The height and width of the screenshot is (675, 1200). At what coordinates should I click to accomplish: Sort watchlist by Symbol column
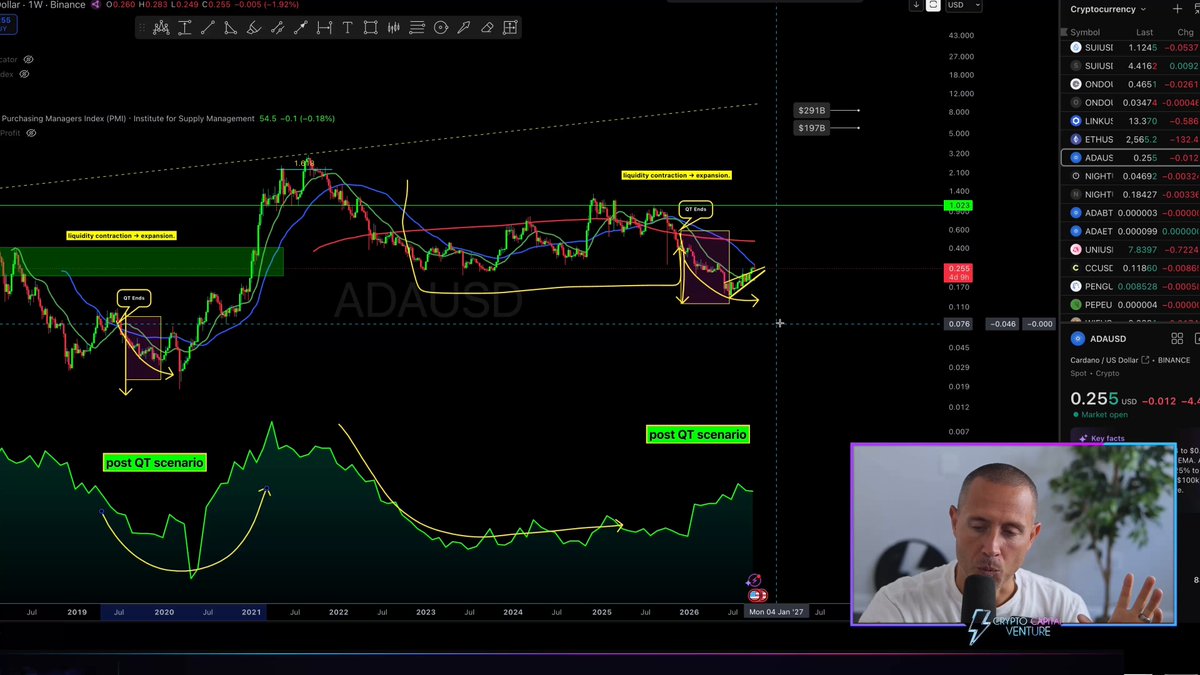click(x=1085, y=32)
